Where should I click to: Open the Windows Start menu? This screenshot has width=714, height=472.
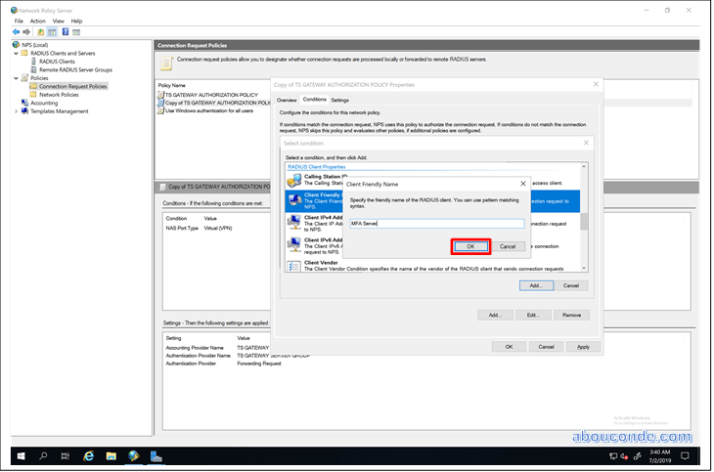pos(19,456)
